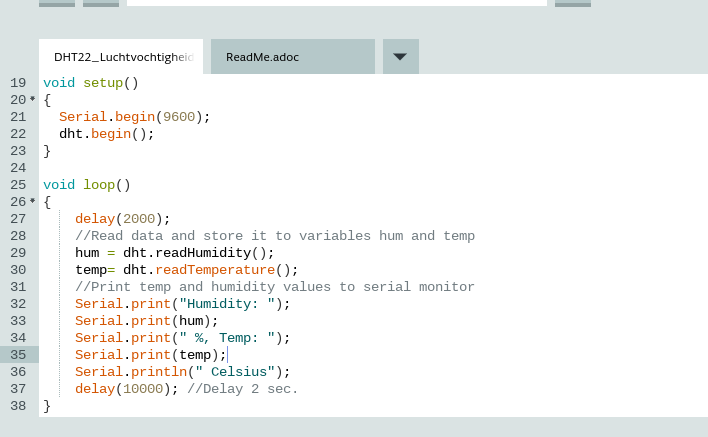Screen dimensions: 708x437
Task: Click 'Serial.print(" %, Temp: ");' line
Action: [x=182, y=338]
